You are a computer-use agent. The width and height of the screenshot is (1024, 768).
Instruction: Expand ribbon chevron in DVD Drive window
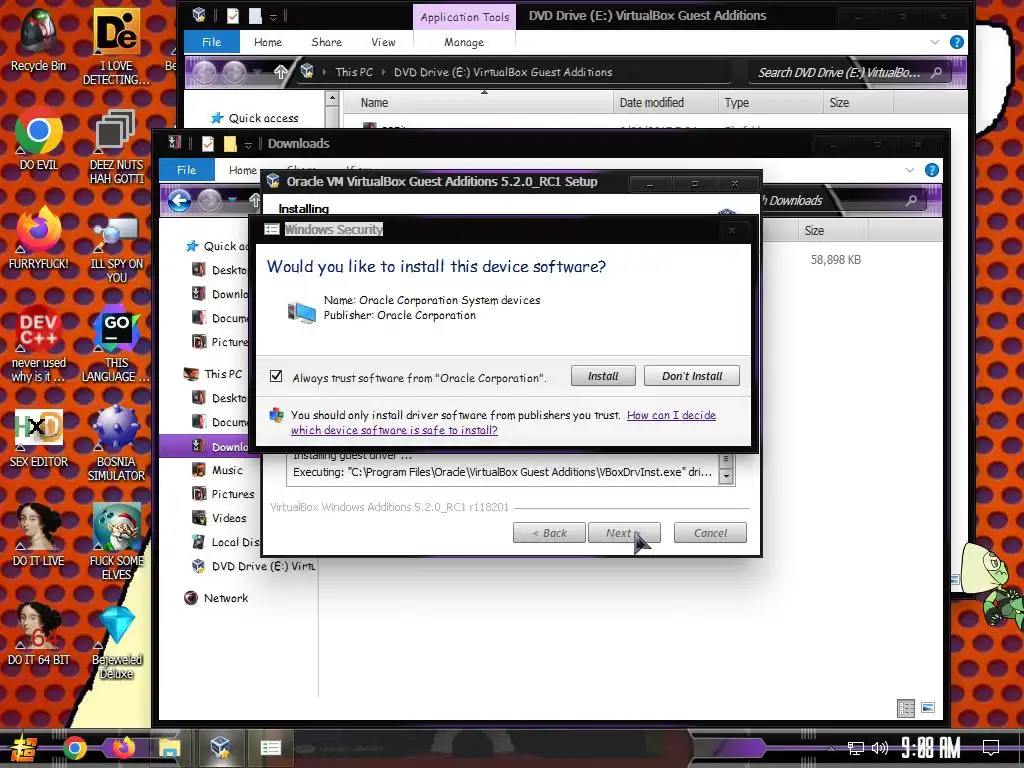tap(935, 42)
